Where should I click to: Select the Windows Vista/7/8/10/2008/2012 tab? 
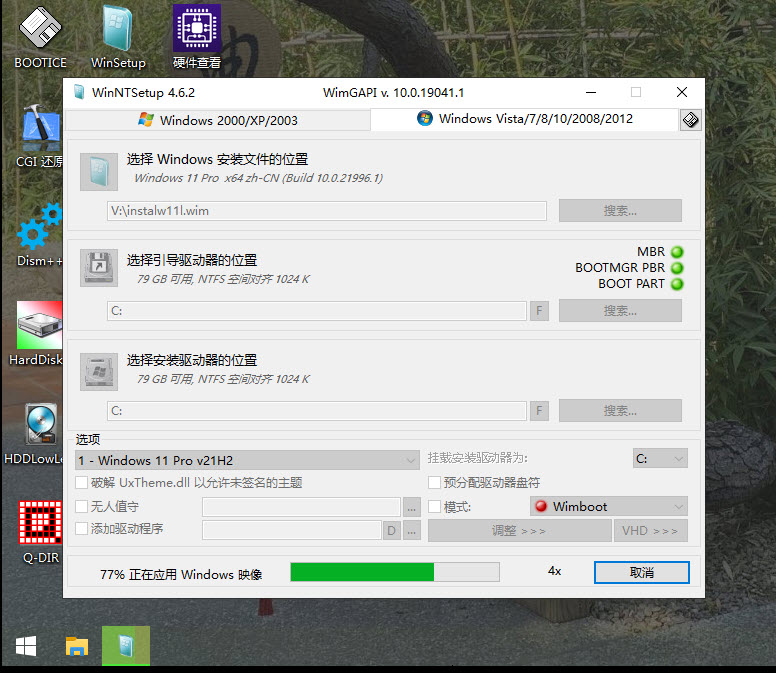pyautogui.click(x=525, y=119)
